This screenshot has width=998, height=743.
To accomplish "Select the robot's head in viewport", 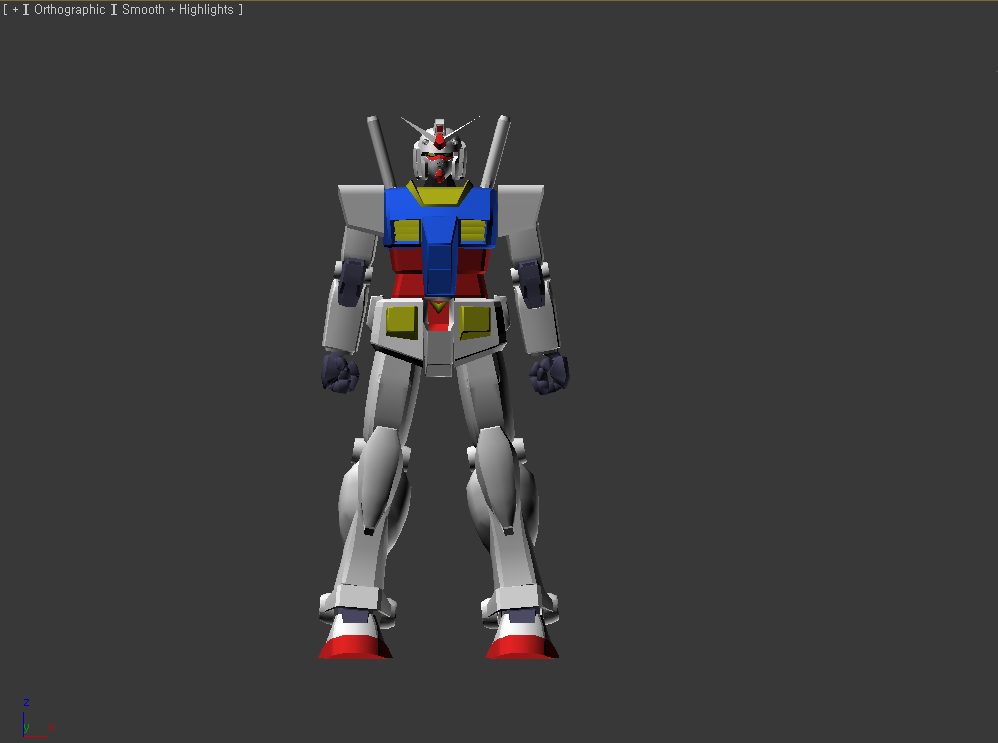I will (x=439, y=152).
